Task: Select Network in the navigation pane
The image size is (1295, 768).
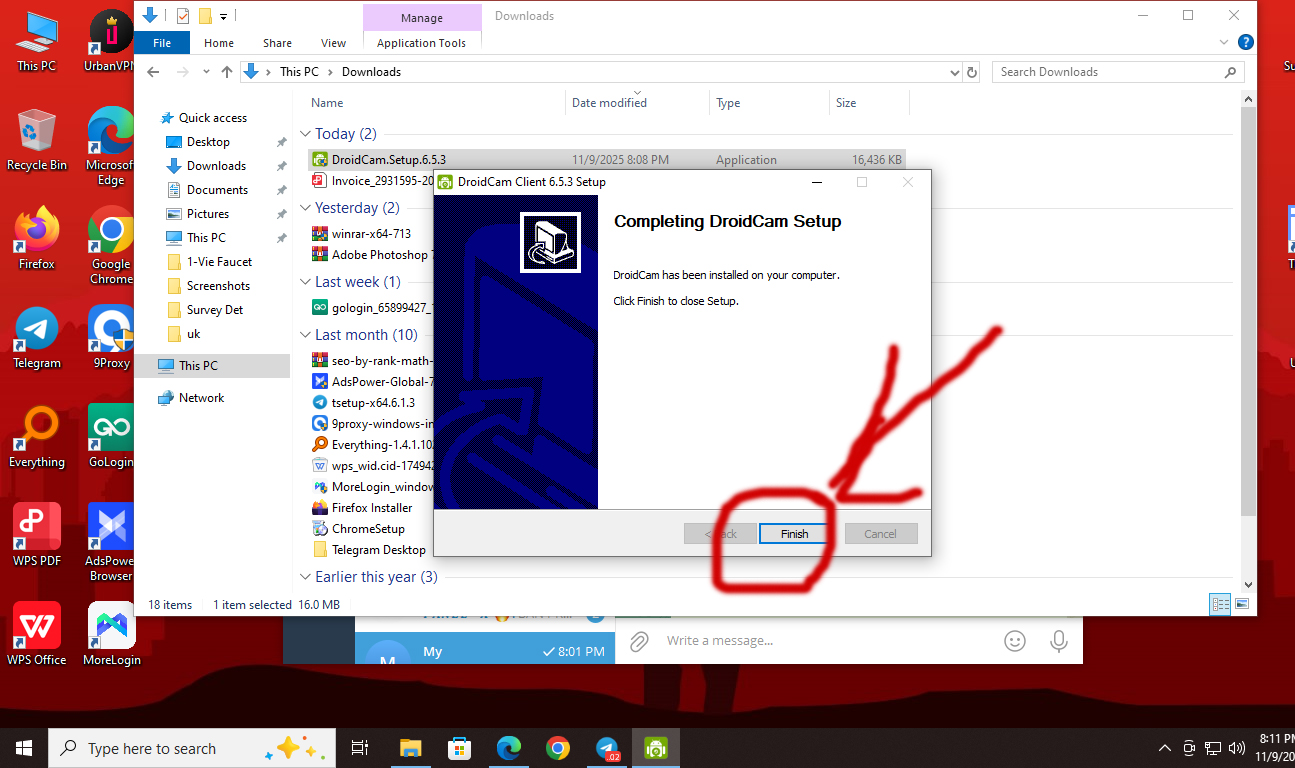Action: pyautogui.click(x=201, y=398)
